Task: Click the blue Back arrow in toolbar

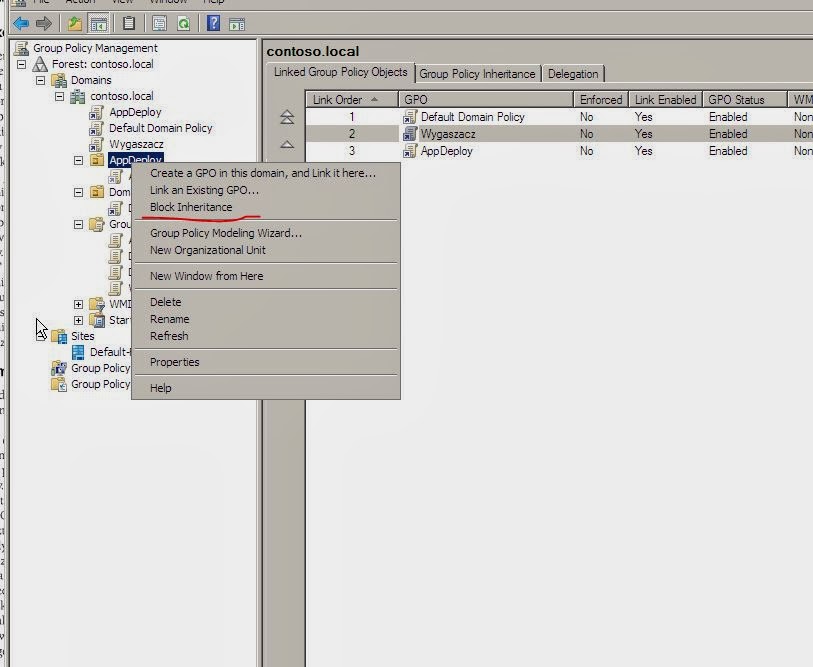Action: (x=21, y=23)
